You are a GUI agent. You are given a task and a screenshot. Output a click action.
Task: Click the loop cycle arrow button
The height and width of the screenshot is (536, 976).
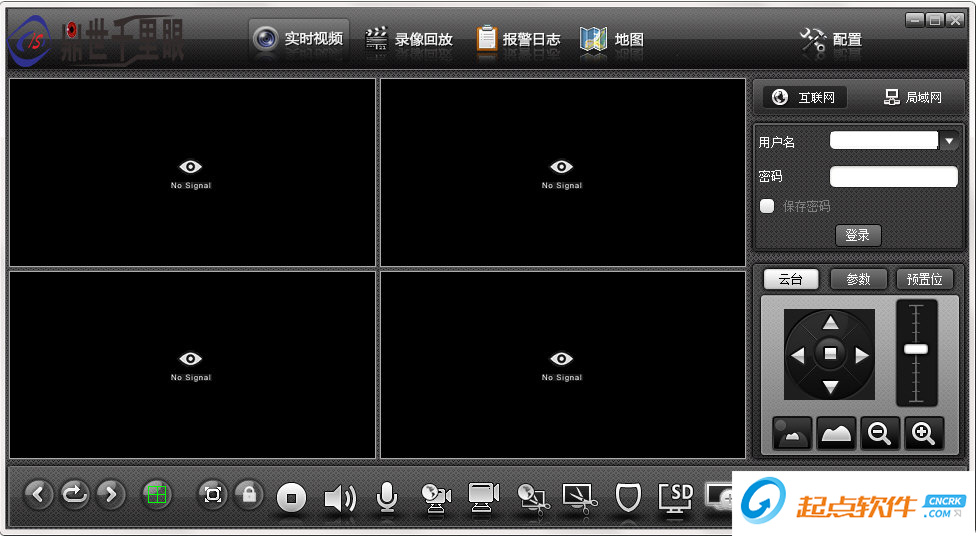[75, 495]
